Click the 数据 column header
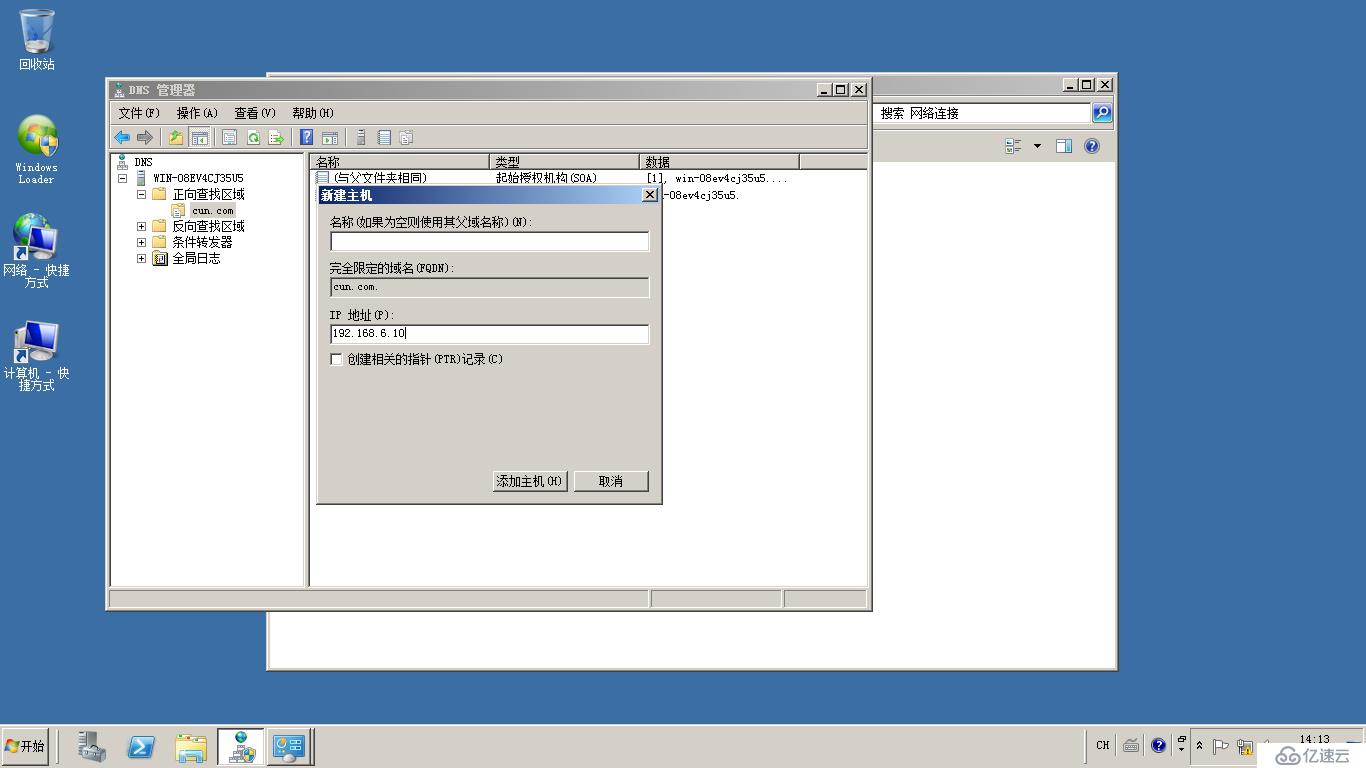Image resolution: width=1366 pixels, height=768 pixels. [719, 161]
